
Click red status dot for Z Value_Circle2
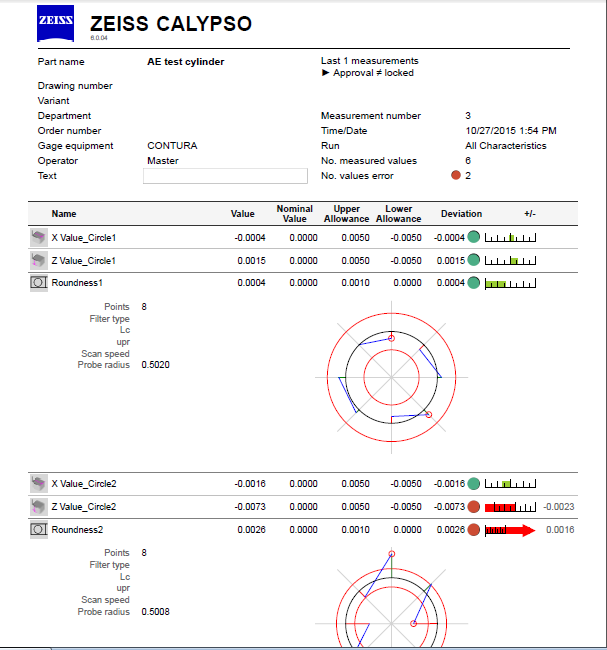tap(473, 507)
